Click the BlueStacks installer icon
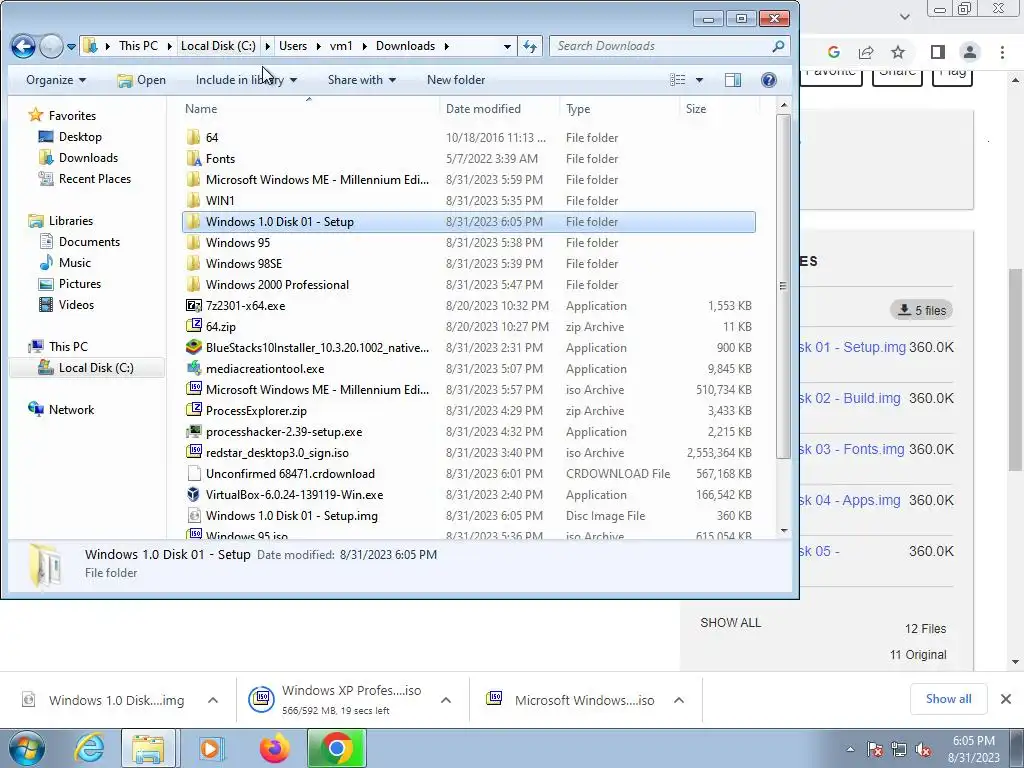 pyautogui.click(x=194, y=347)
